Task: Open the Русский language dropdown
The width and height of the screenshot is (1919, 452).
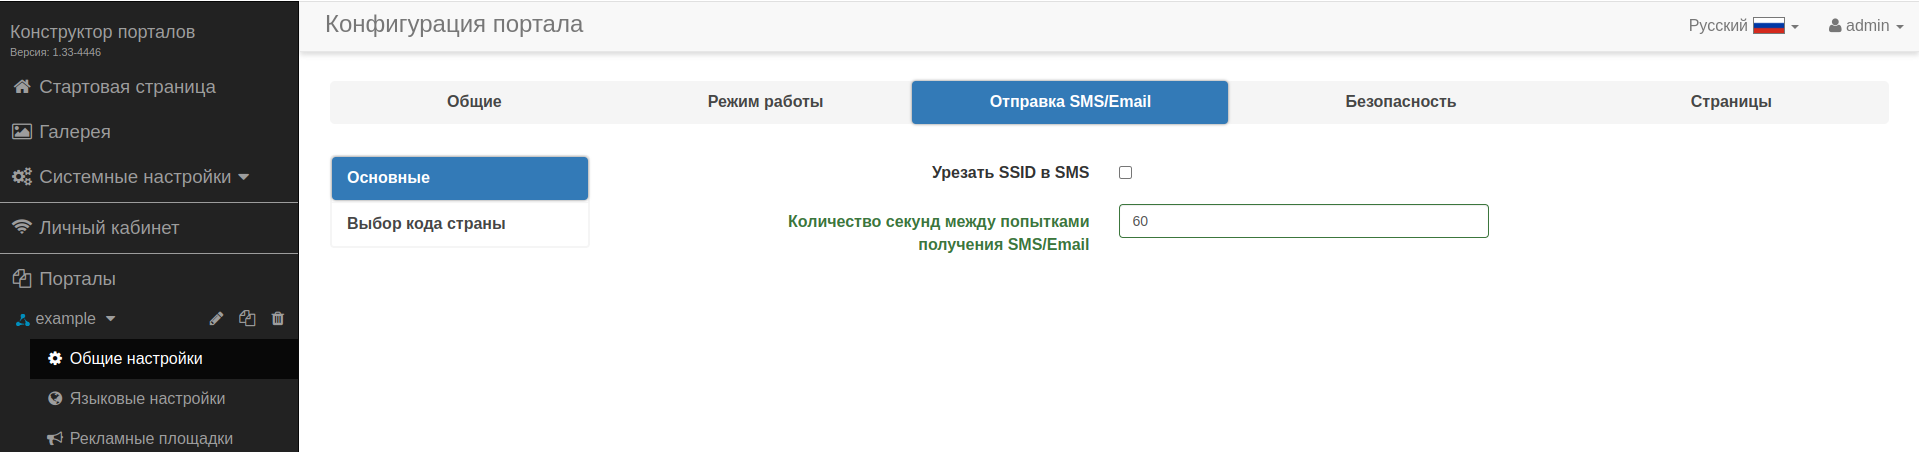Action: point(1743,26)
